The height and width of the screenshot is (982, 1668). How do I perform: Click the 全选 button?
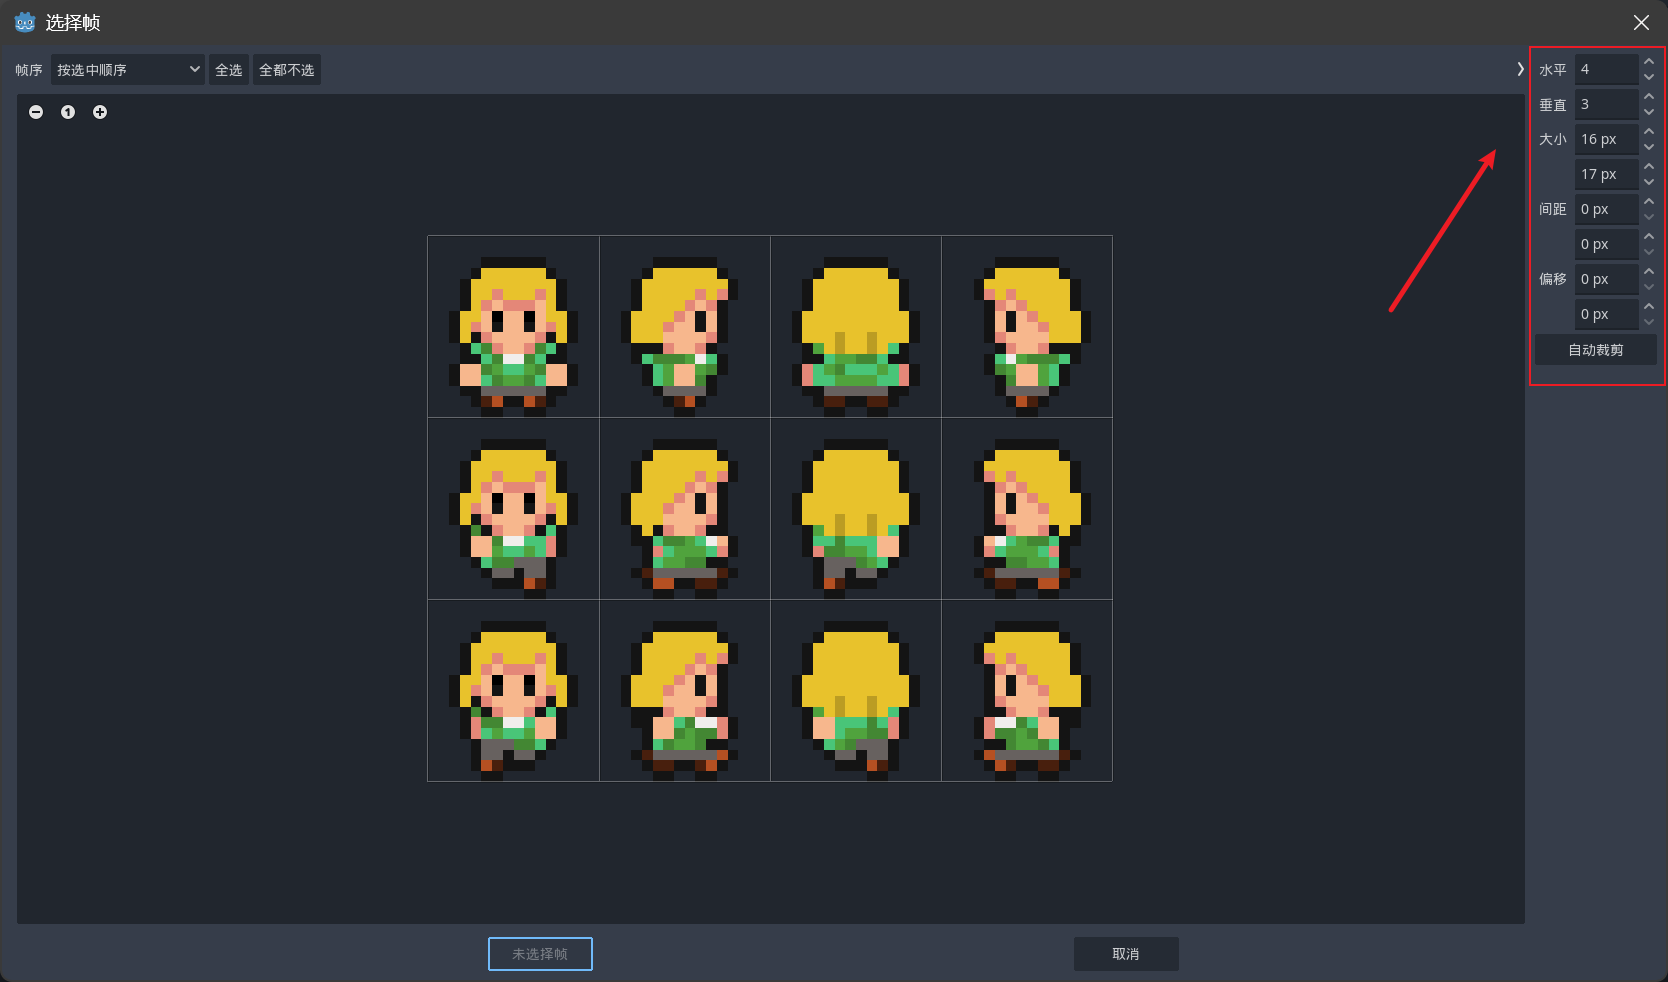pos(229,70)
